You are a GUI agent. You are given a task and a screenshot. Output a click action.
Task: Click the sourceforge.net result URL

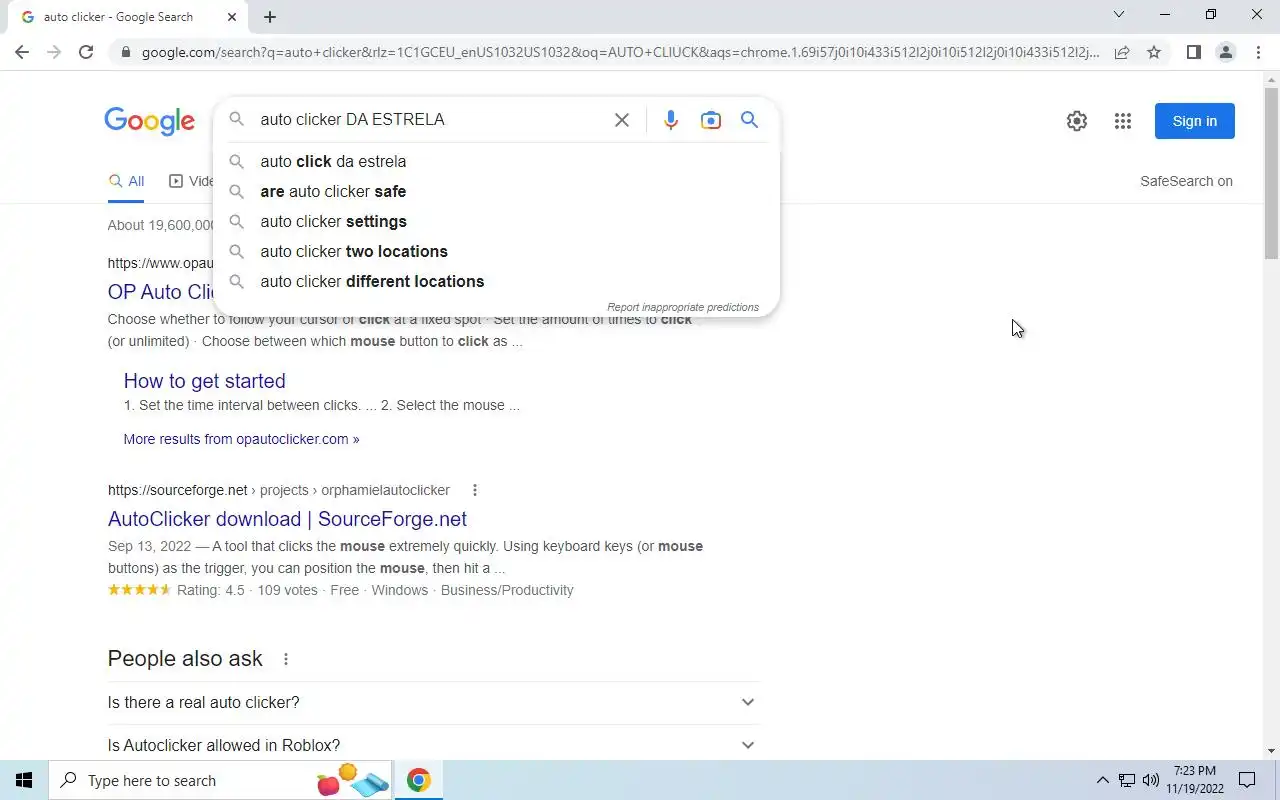[279, 490]
